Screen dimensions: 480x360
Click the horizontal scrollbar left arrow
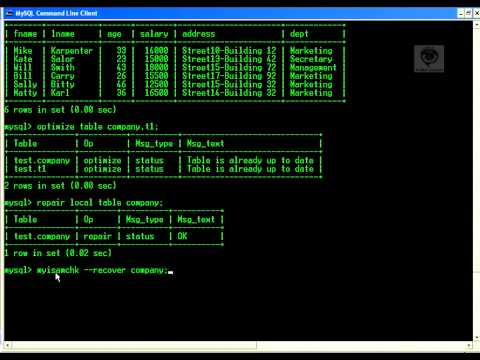tap(7, 346)
